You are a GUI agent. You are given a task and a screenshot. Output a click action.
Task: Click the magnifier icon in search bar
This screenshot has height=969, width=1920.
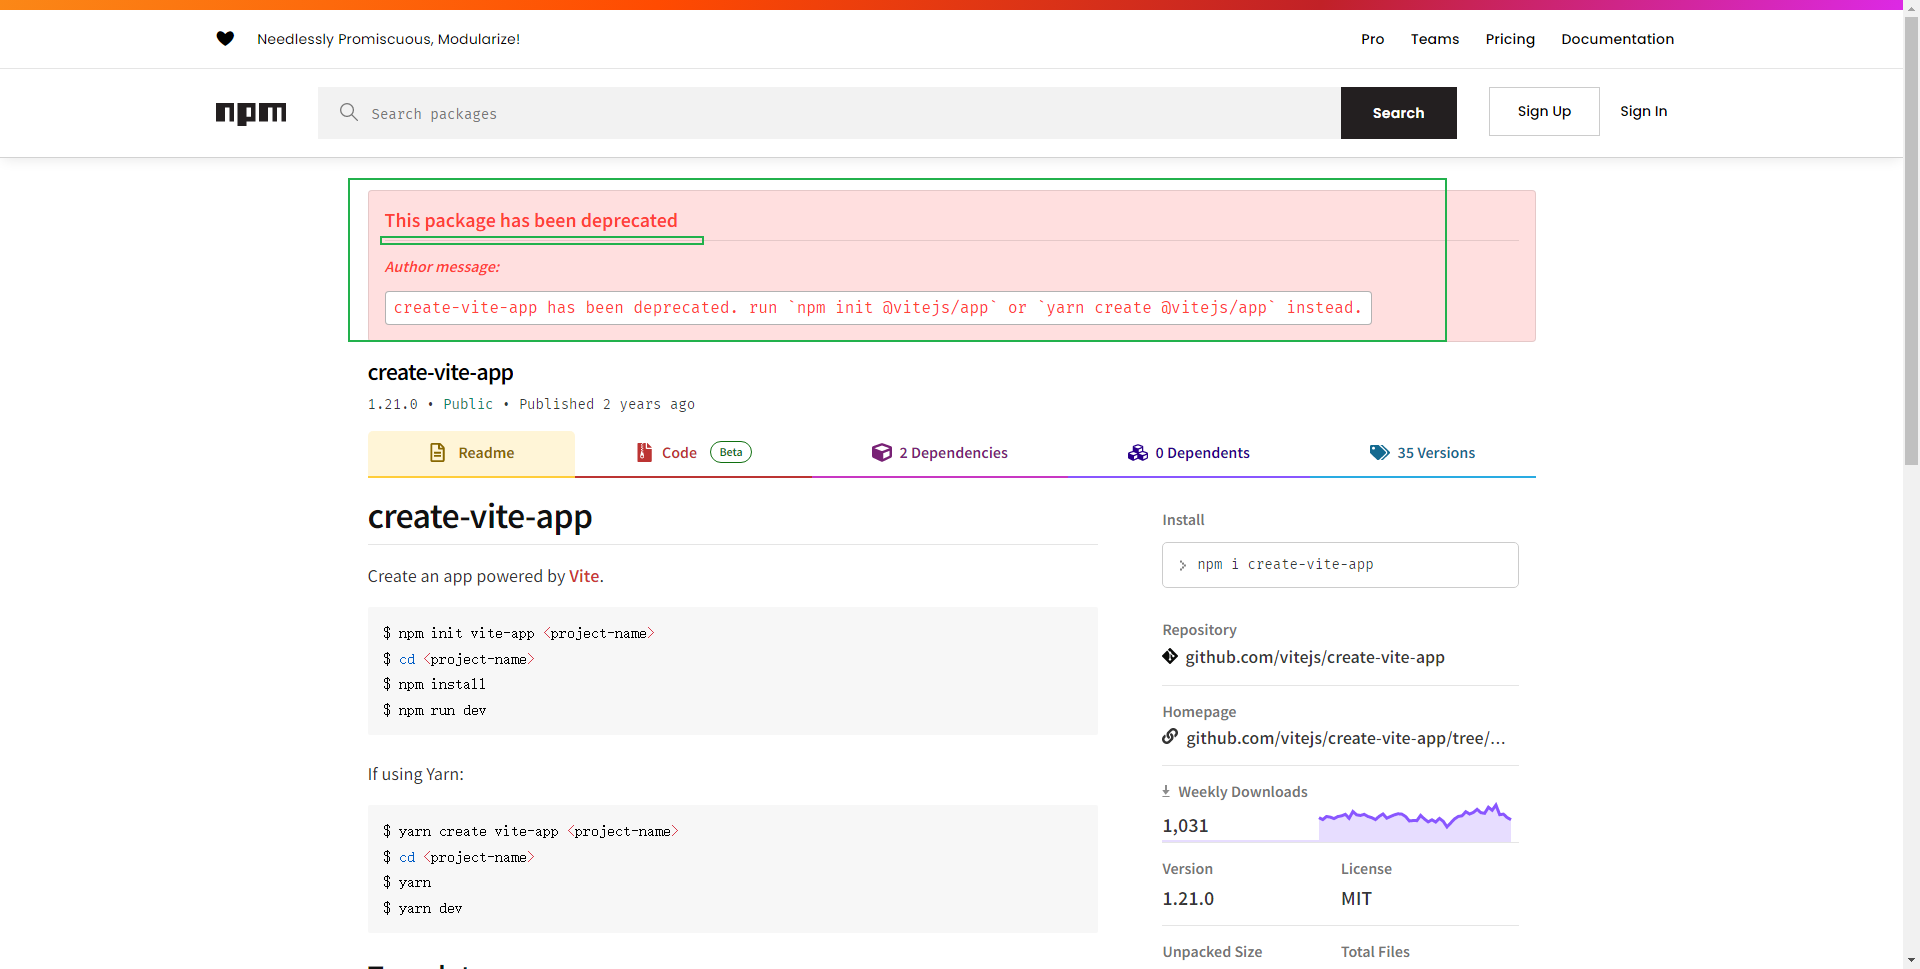pos(348,112)
